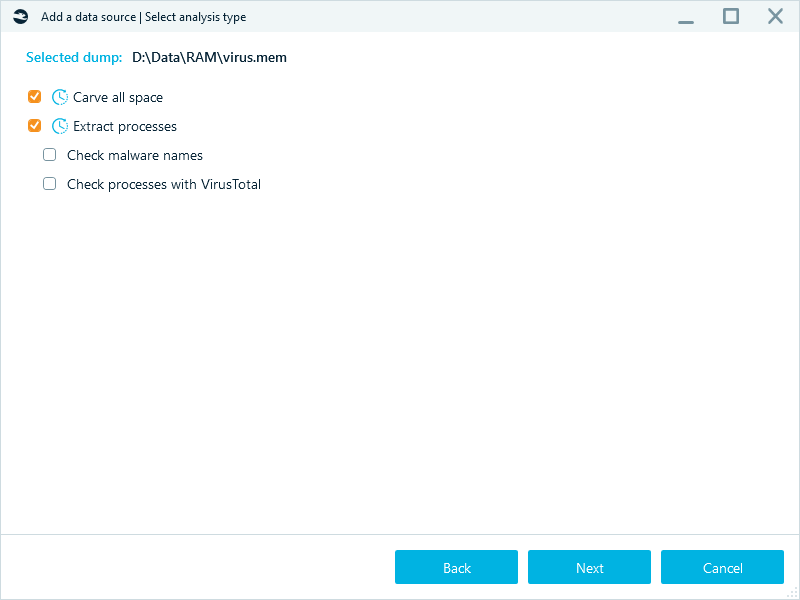Click the Carve all space label

click(x=118, y=97)
